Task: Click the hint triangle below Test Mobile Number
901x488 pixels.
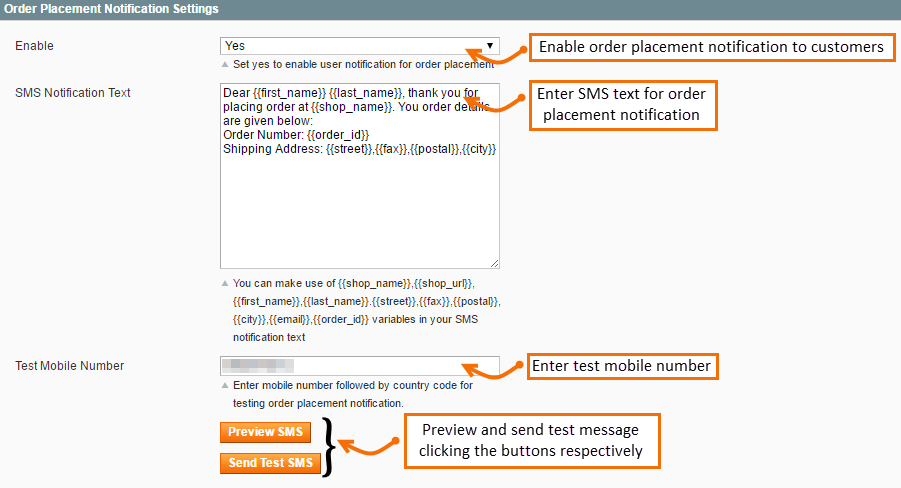Action: [225, 385]
